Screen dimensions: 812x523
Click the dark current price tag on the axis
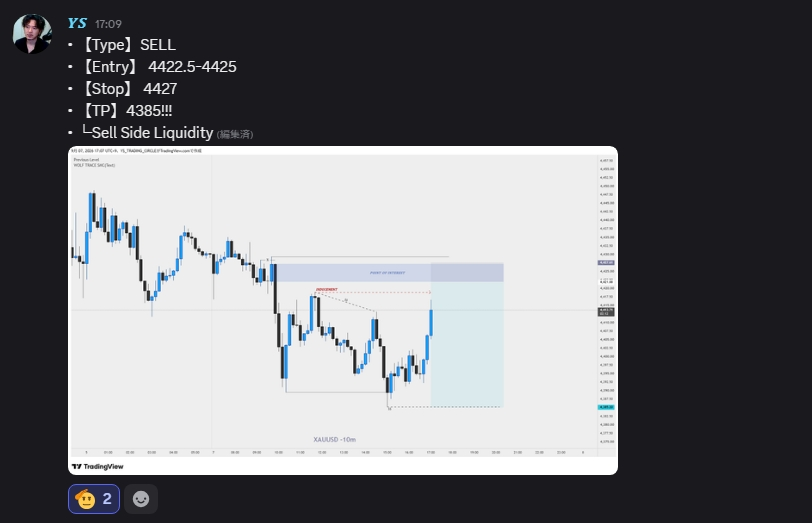click(x=606, y=312)
